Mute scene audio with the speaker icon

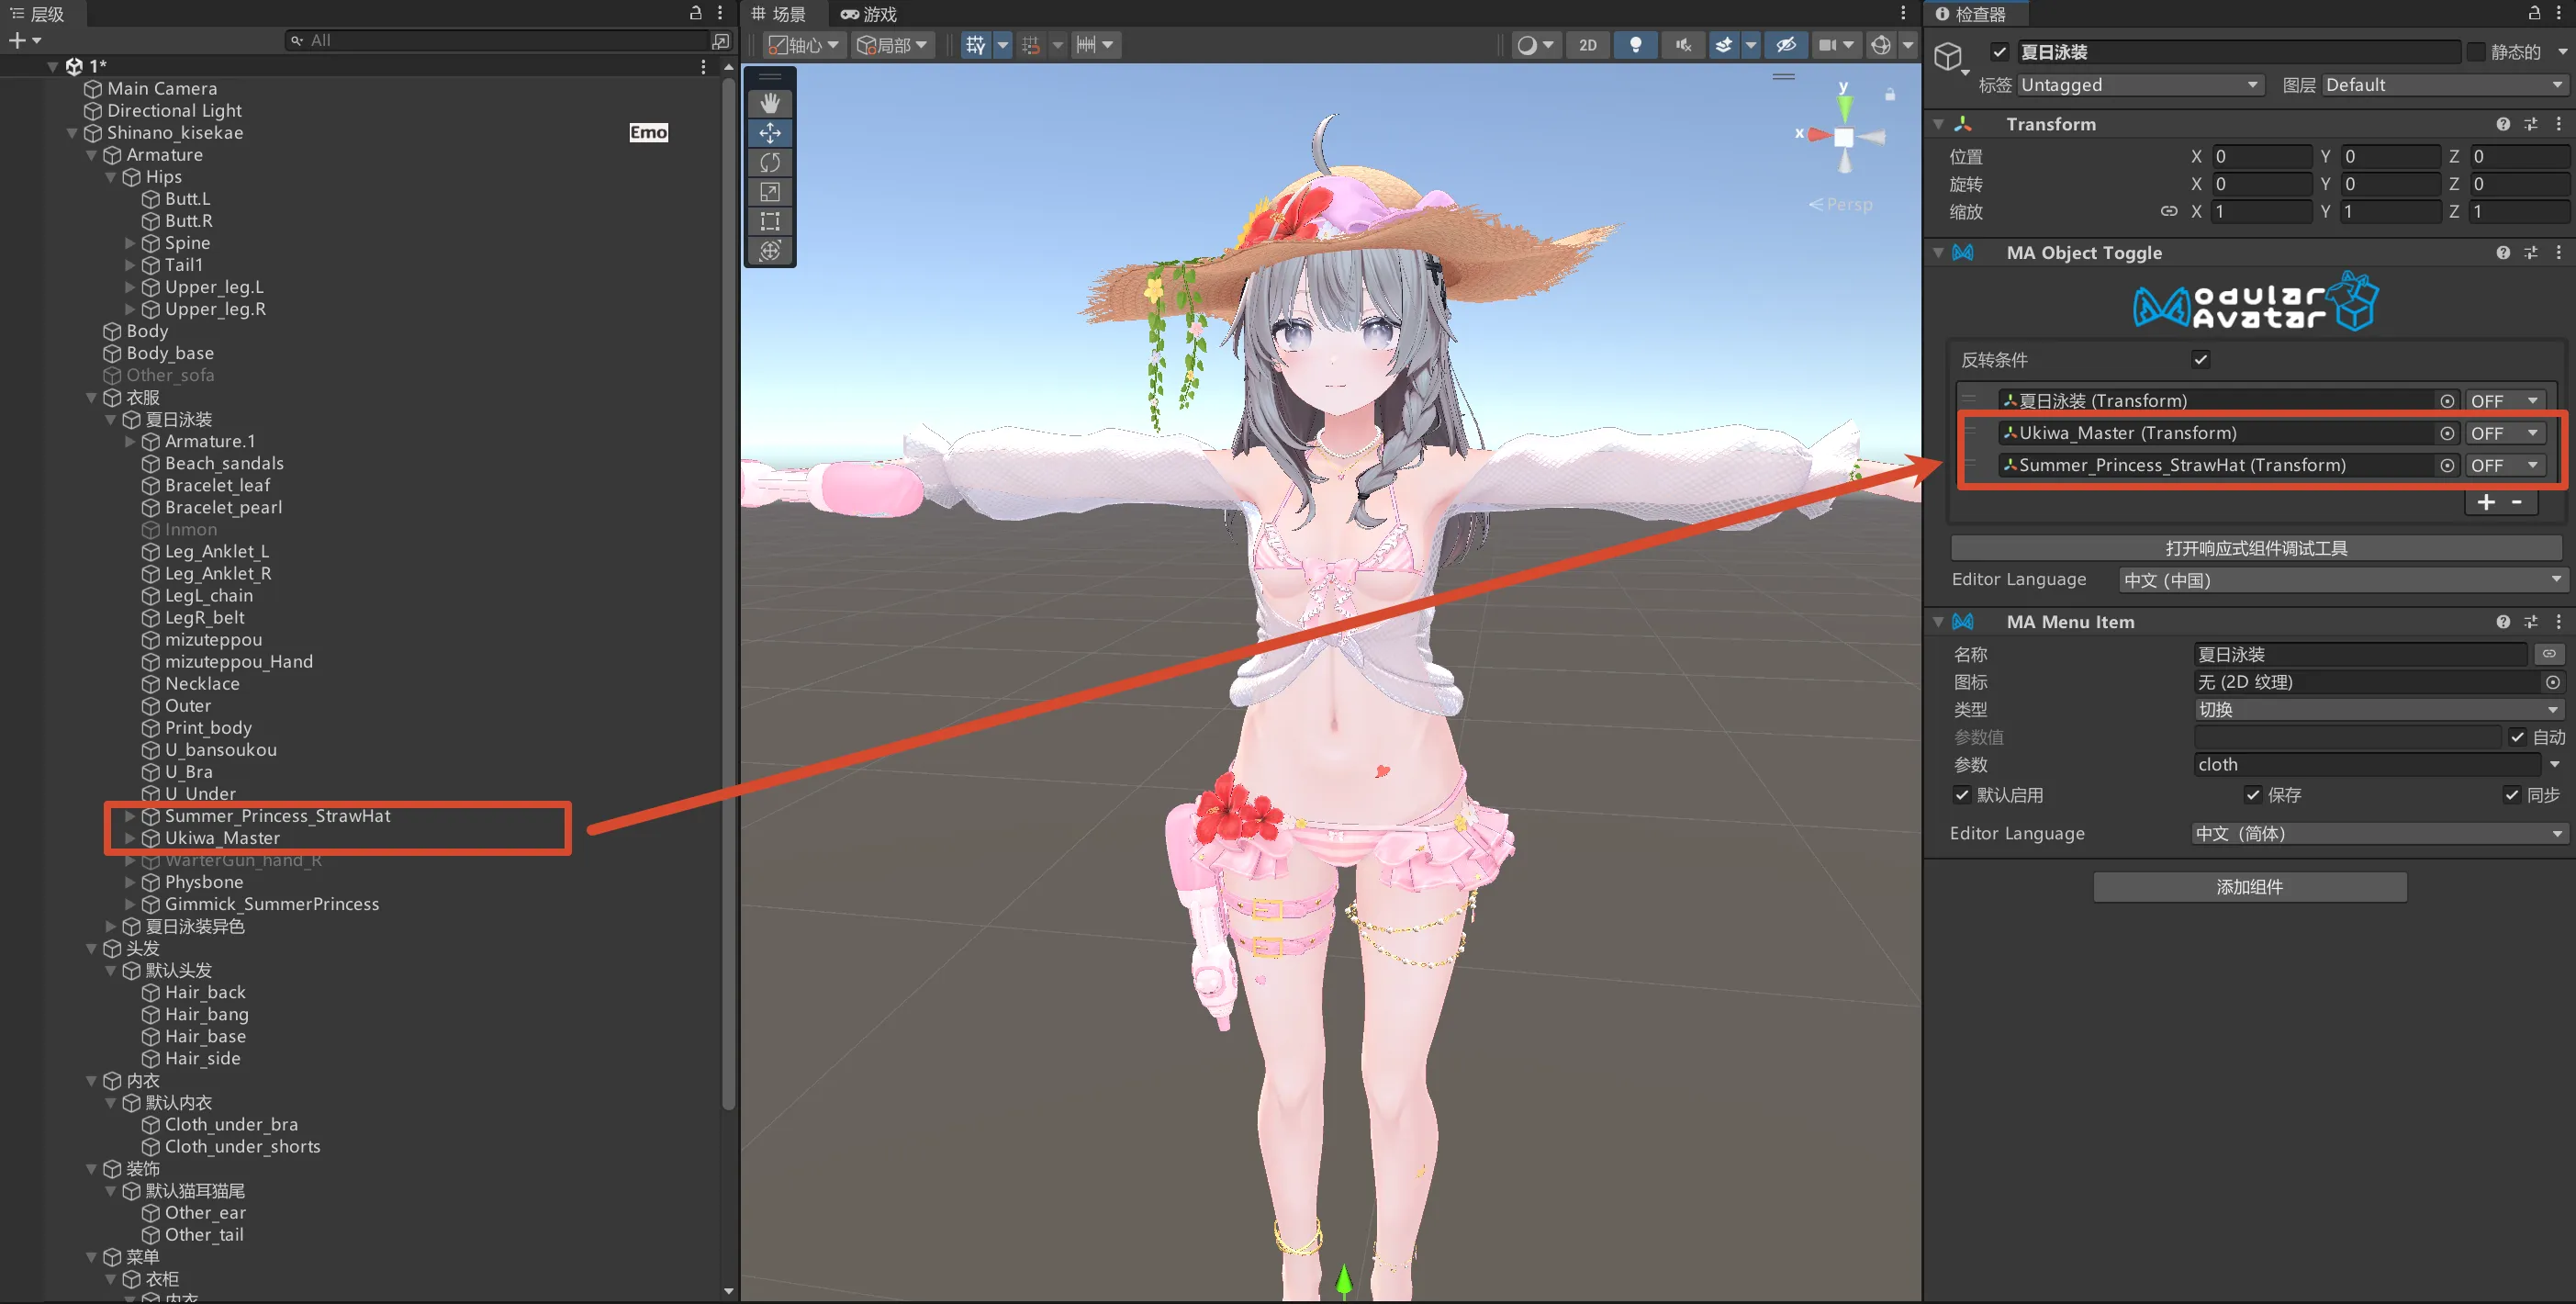1683,45
